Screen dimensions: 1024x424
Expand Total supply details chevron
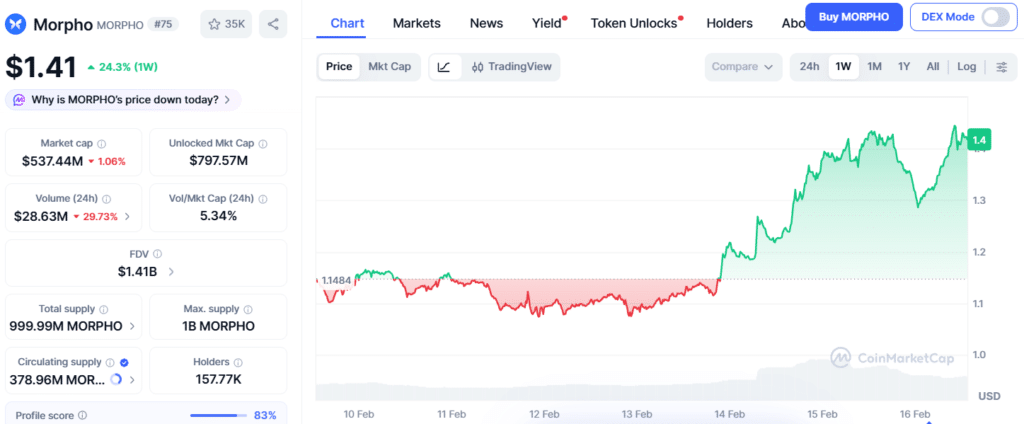(132, 326)
